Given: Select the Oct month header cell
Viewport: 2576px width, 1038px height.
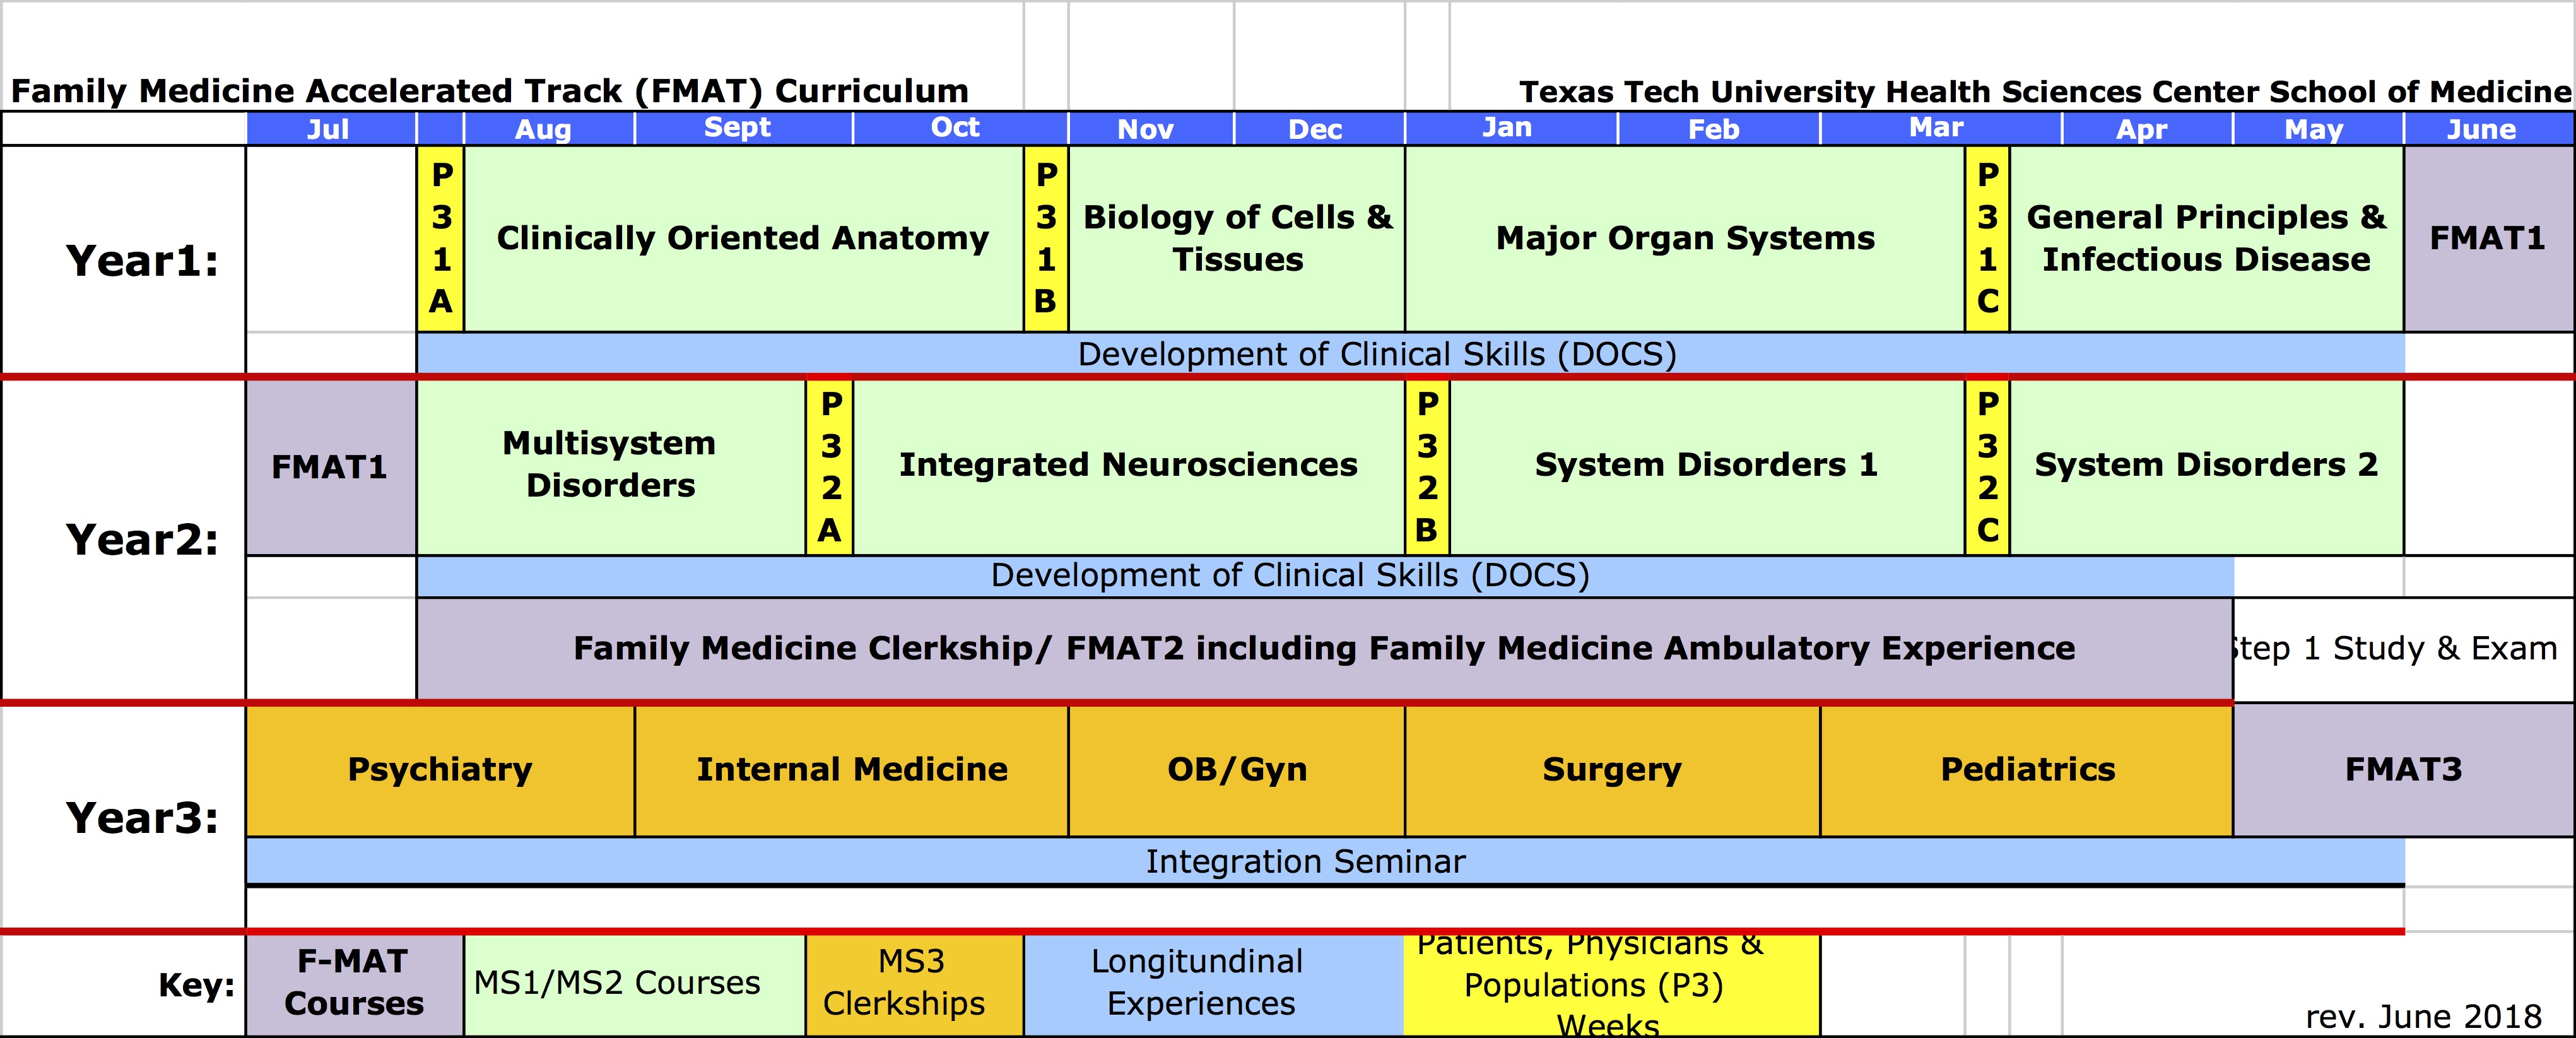Looking at the screenshot, I should [x=960, y=129].
